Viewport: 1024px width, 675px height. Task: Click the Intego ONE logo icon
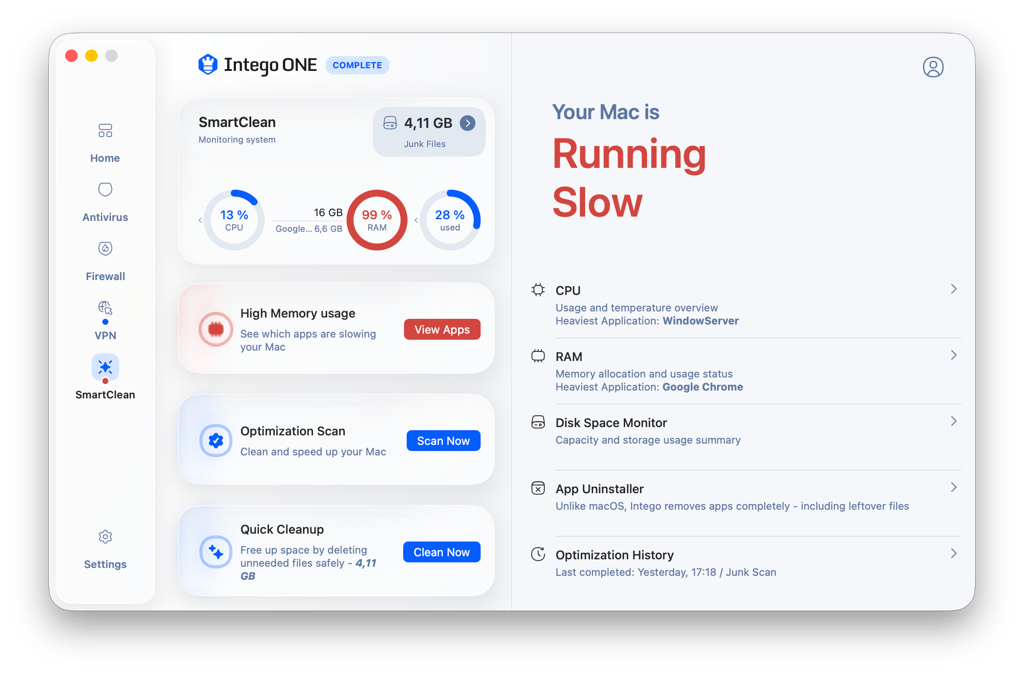tap(208, 65)
